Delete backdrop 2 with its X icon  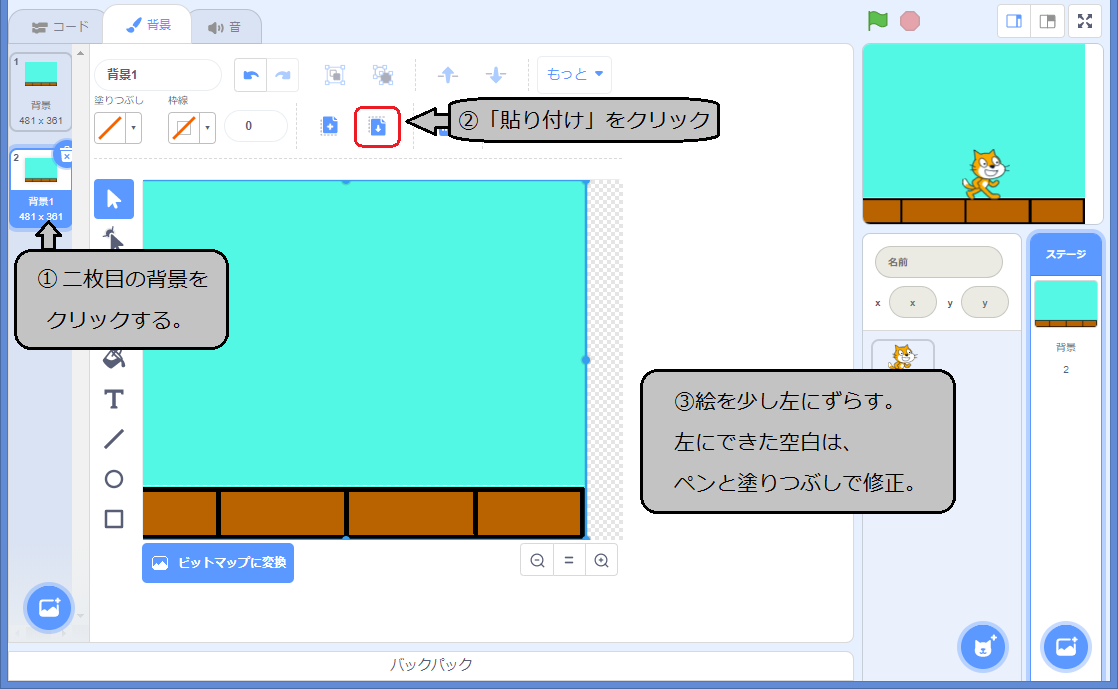pyautogui.click(x=66, y=155)
